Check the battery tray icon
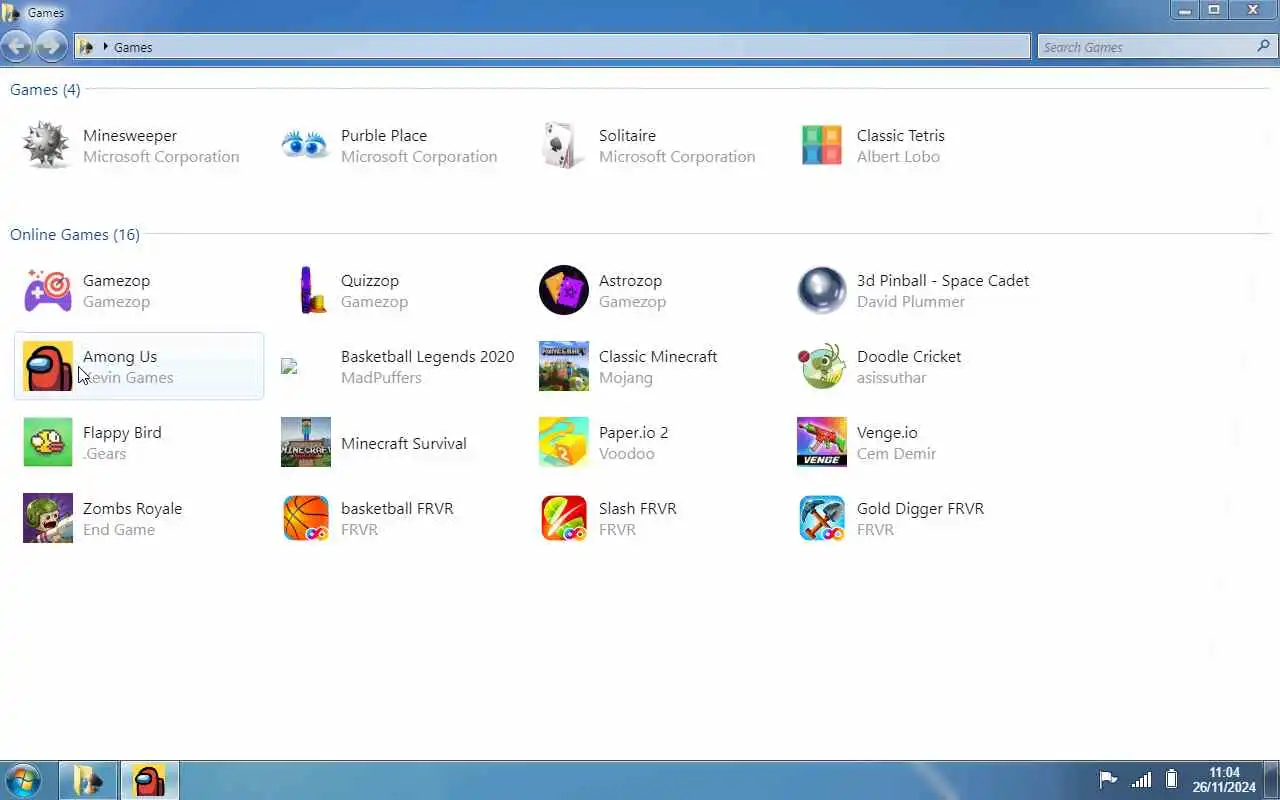1280x800 pixels. click(1172, 780)
